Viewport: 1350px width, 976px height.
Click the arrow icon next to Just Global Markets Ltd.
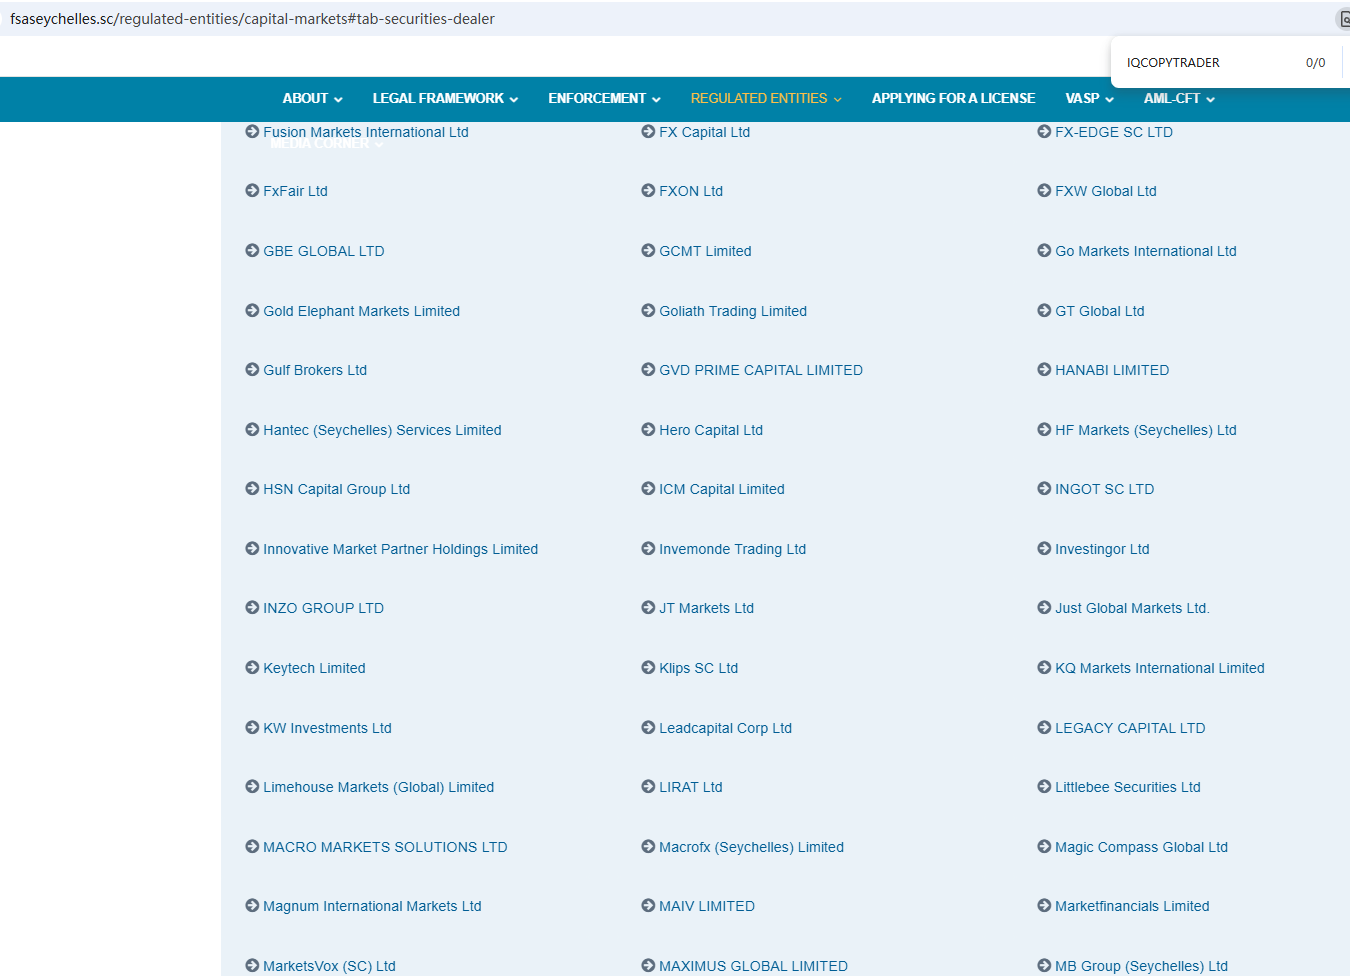click(1044, 608)
